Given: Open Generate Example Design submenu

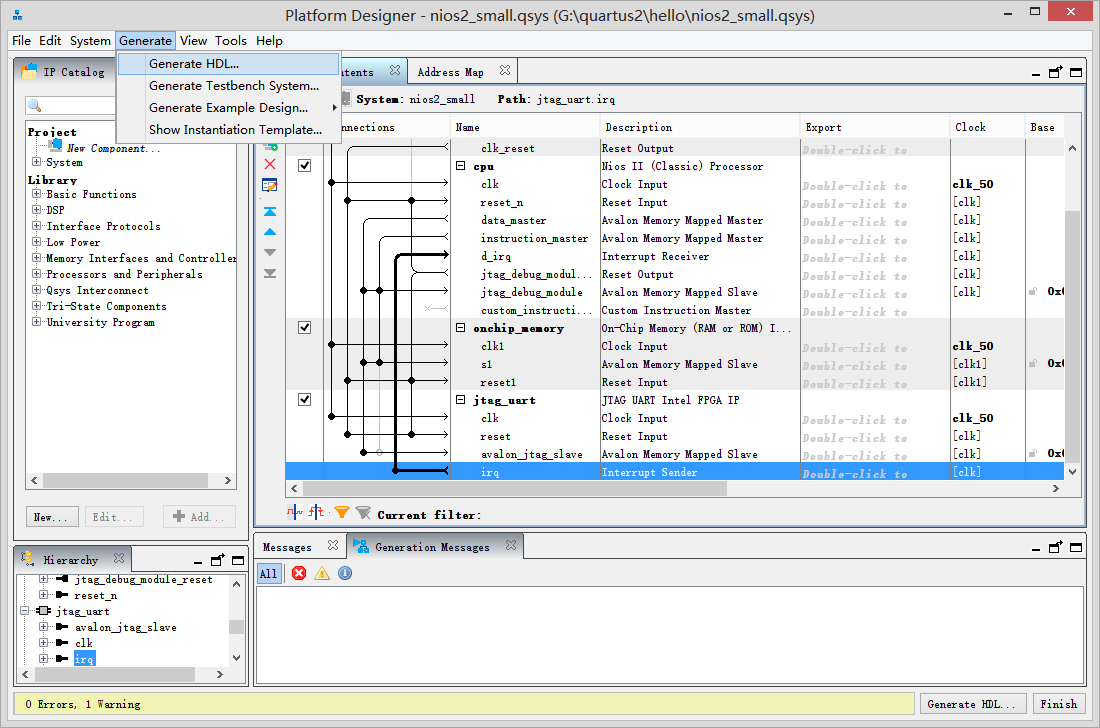Looking at the screenshot, I should coord(229,107).
